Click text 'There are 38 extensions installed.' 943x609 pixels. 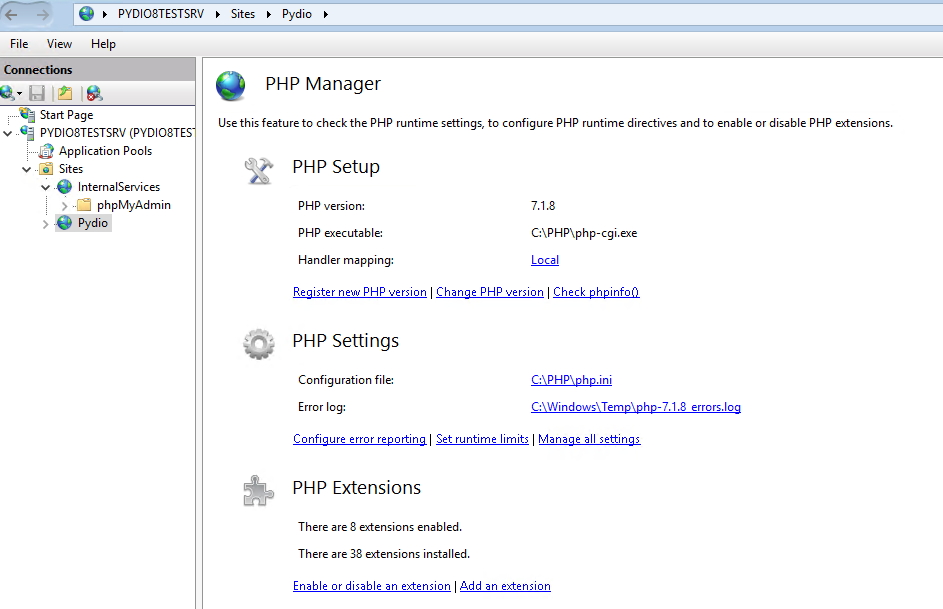(x=384, y=554)
